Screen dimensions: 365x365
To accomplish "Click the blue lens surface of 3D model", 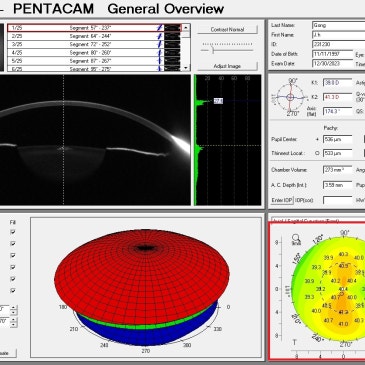I will pos(147,335).
